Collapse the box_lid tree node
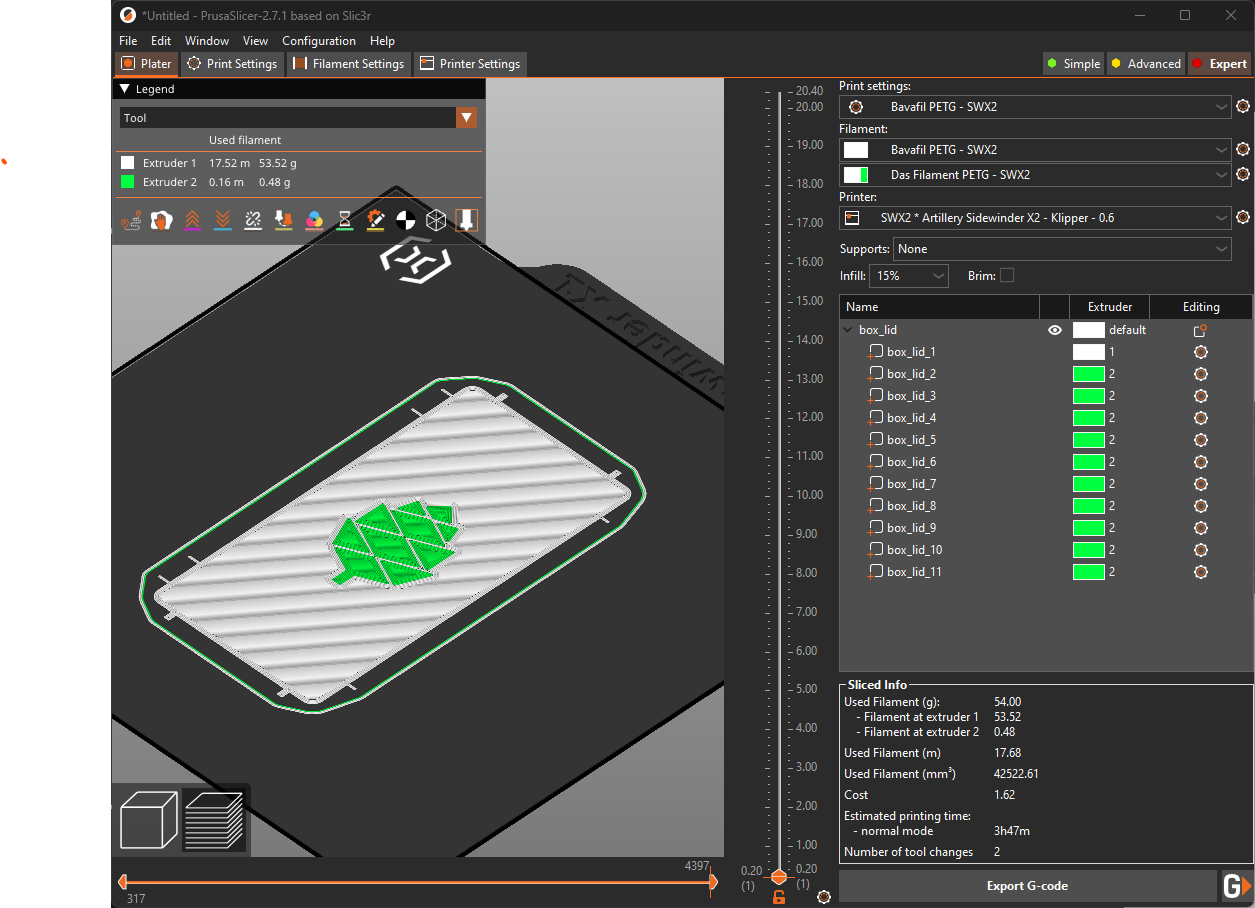Viewport: 1255px width, 908px height. [848, 330]
